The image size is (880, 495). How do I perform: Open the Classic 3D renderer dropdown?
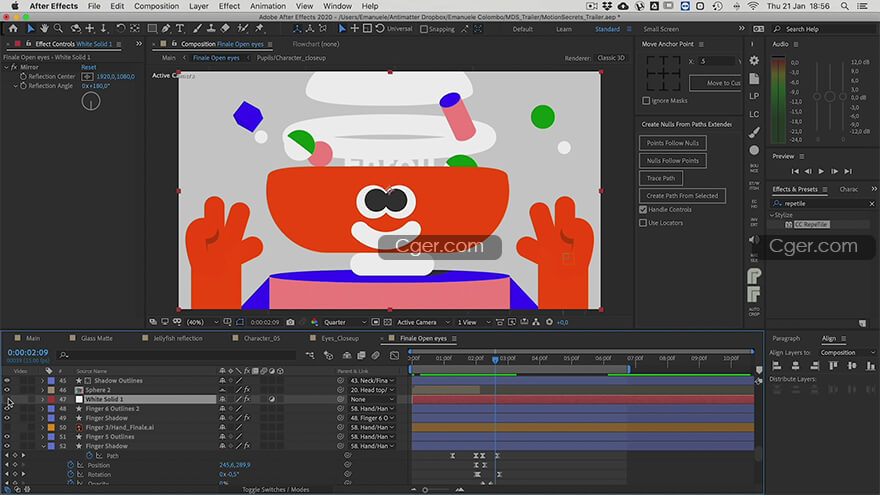(x=611, y=58)
